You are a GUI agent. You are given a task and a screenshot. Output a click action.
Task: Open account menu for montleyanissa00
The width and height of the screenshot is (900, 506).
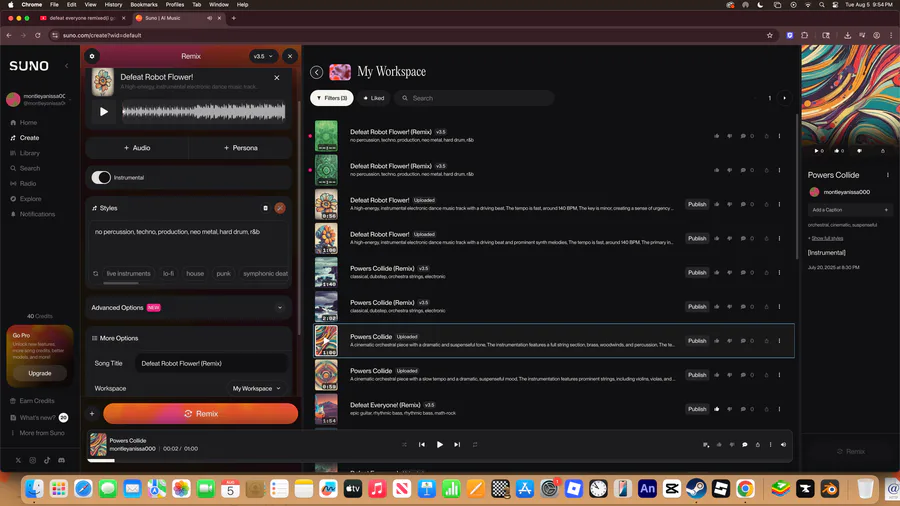tap(39, 99)
